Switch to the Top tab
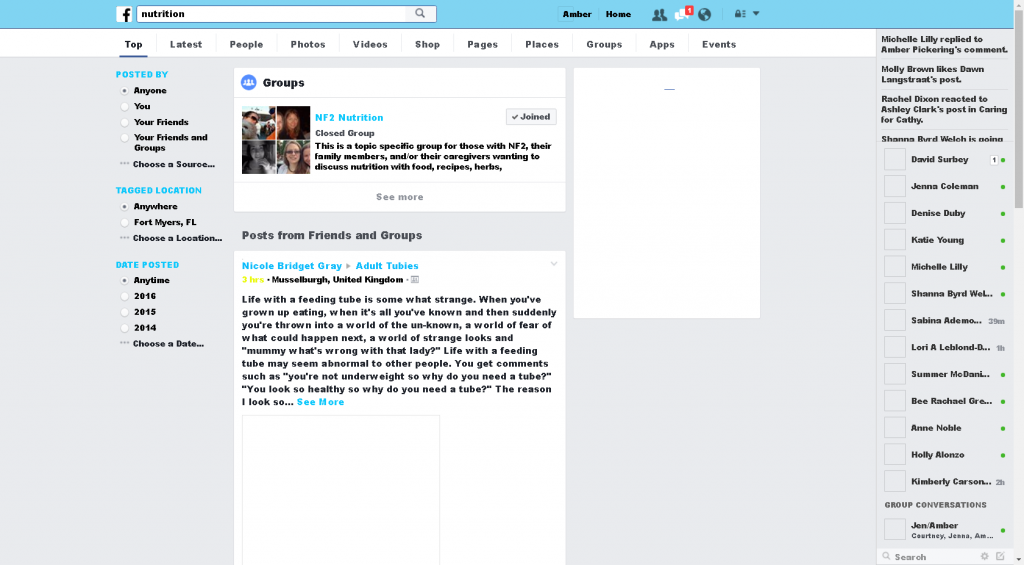The height and width of the screenshot is (565, 1024). click(x=133, y=44)
